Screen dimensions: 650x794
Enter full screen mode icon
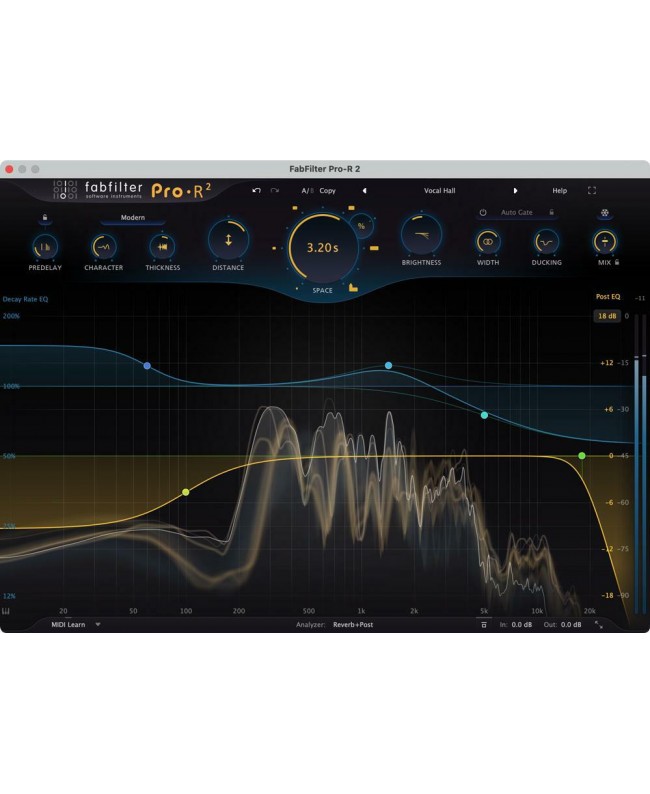[592, 190]
